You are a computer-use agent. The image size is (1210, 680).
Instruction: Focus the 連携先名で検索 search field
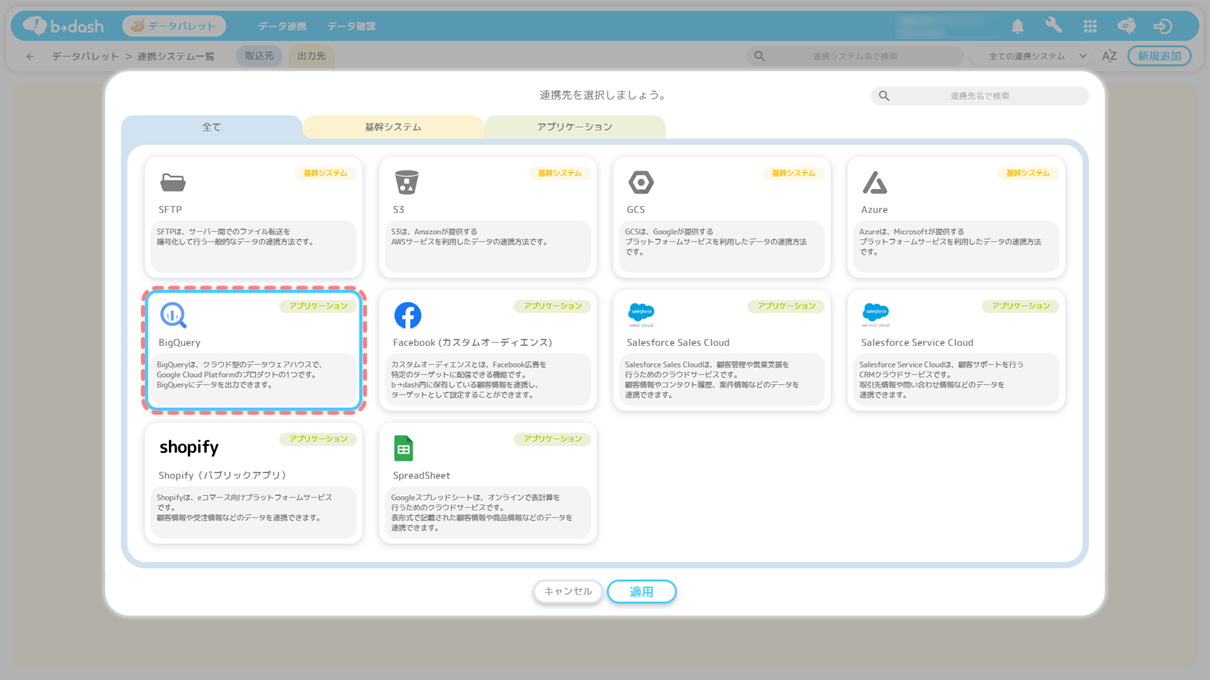point(980,96)
